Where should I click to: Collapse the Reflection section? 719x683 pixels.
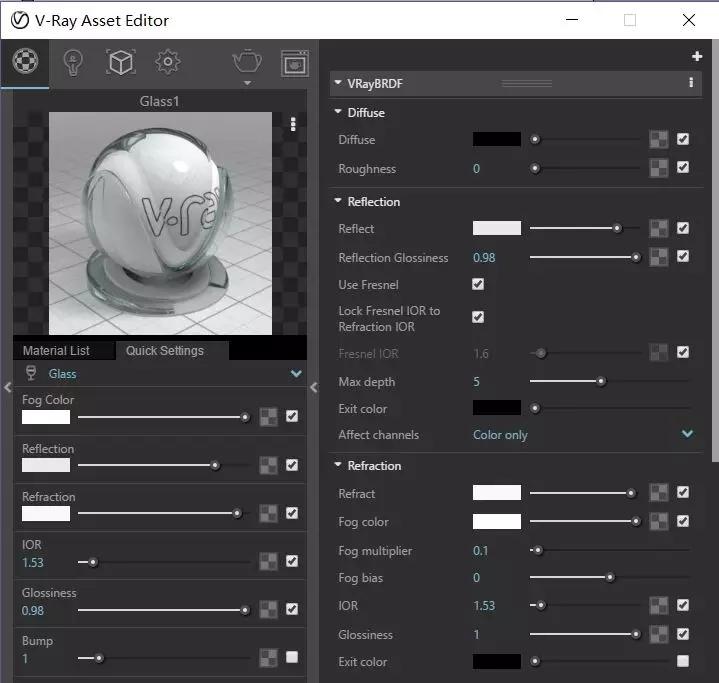[x=338, y=200]
